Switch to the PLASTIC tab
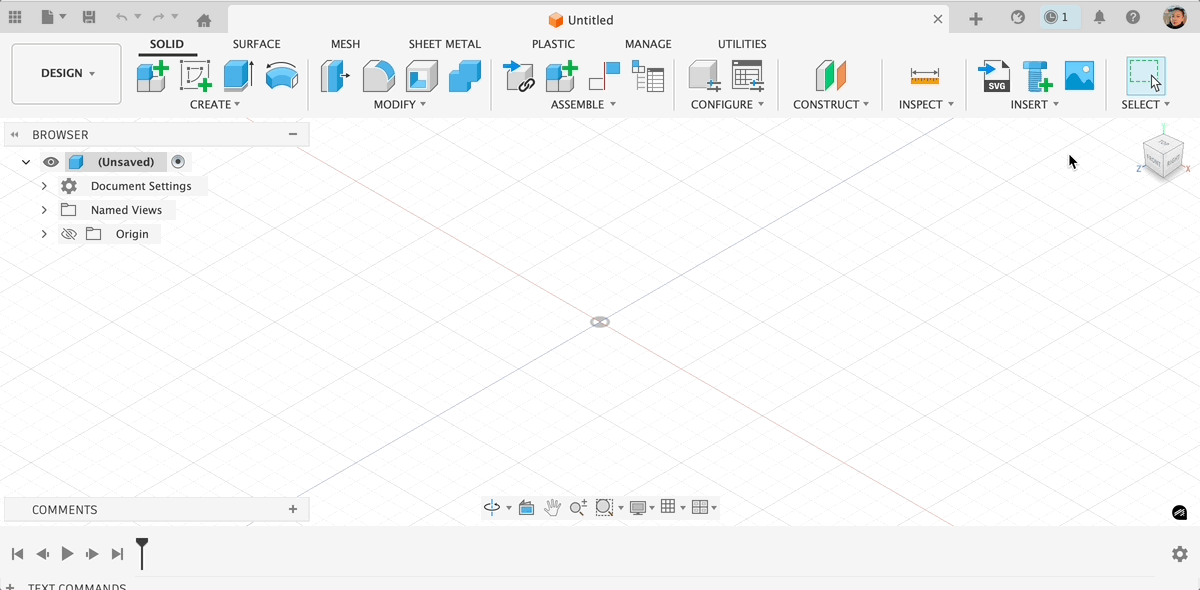This screenshot has height=590, width=1200. point(553,44)
